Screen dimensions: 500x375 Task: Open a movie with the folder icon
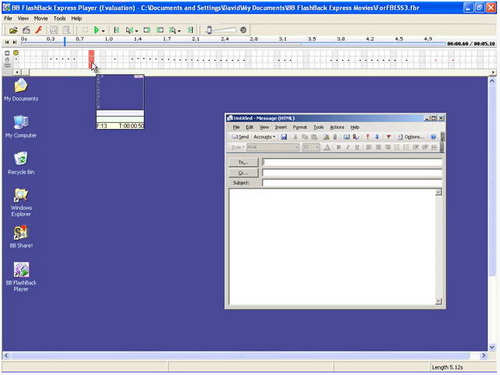(13, 30)
